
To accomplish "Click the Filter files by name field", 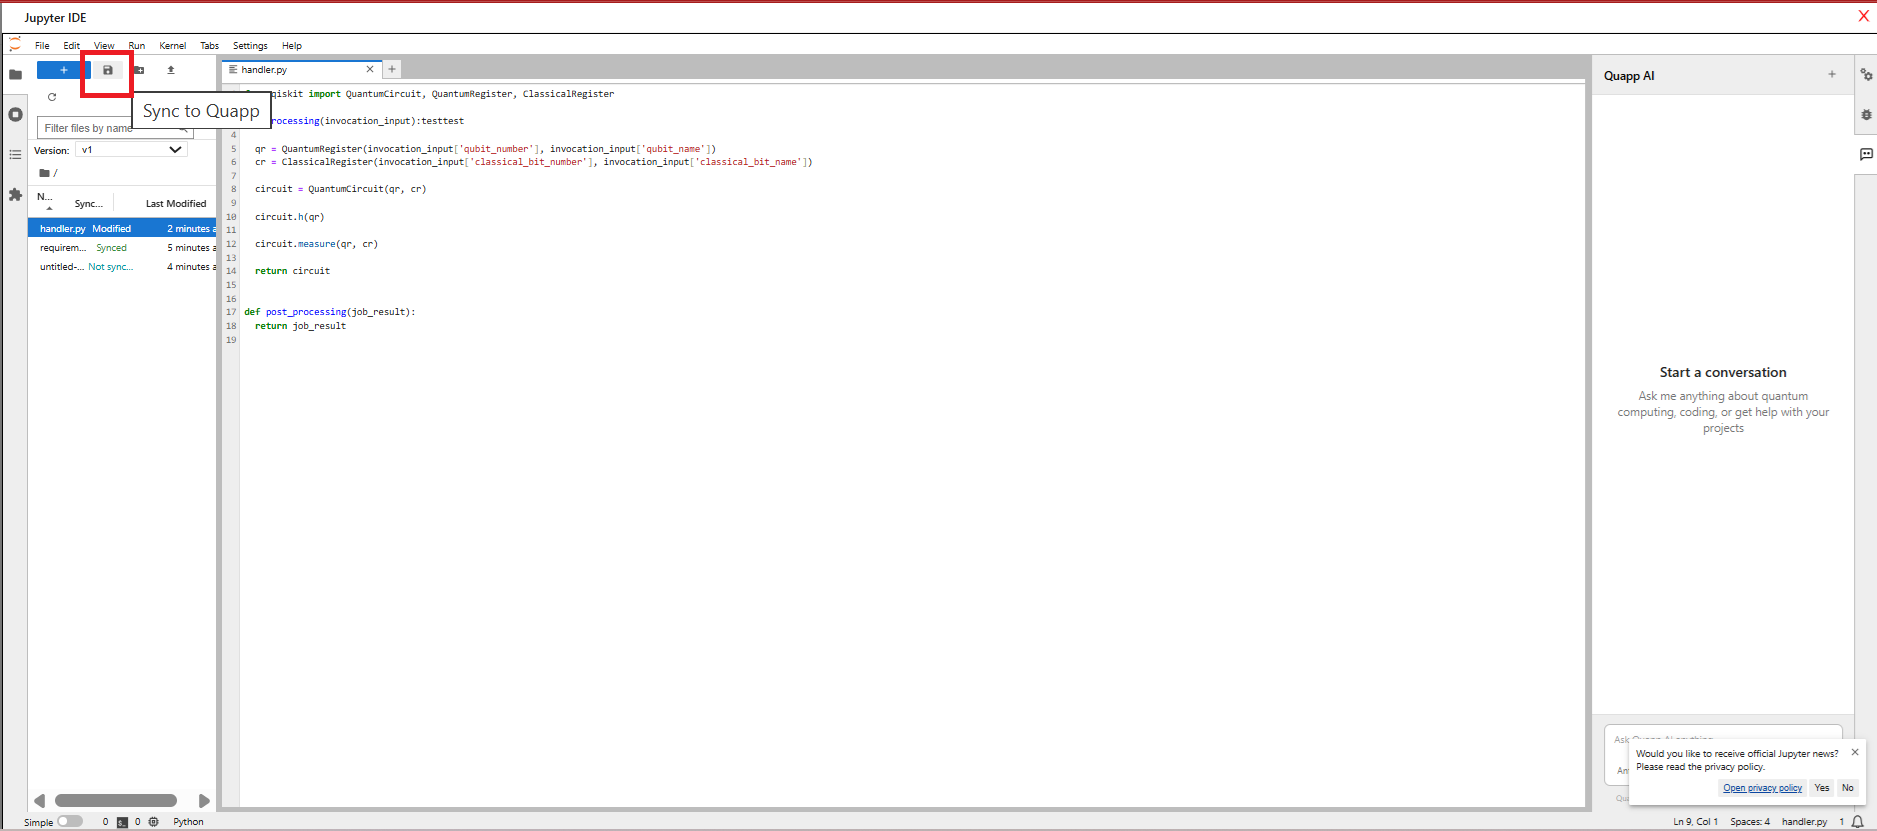I will (105, 128).
